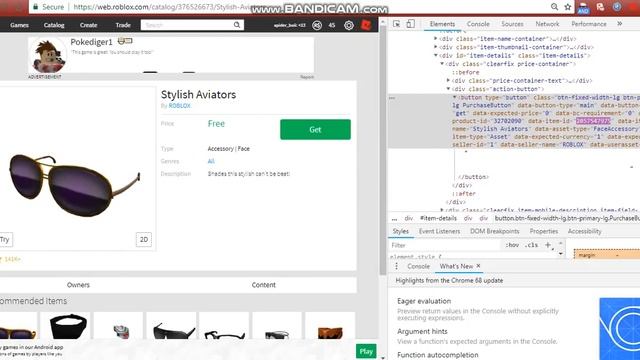Click the Eager evaluation highlight heading
Viewport: 640px width, 360px height.
click(x=424, y=301)
